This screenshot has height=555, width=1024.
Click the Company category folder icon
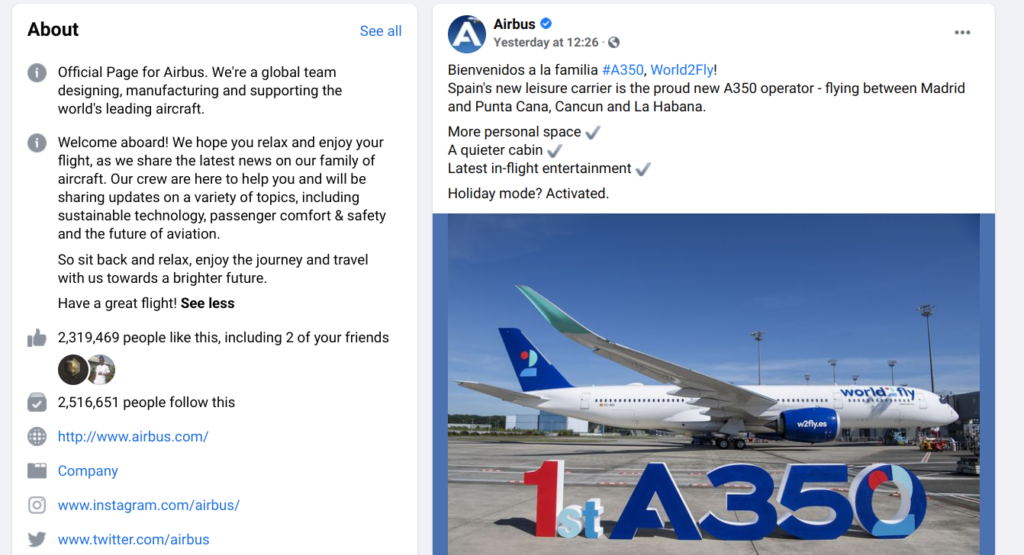37,471
